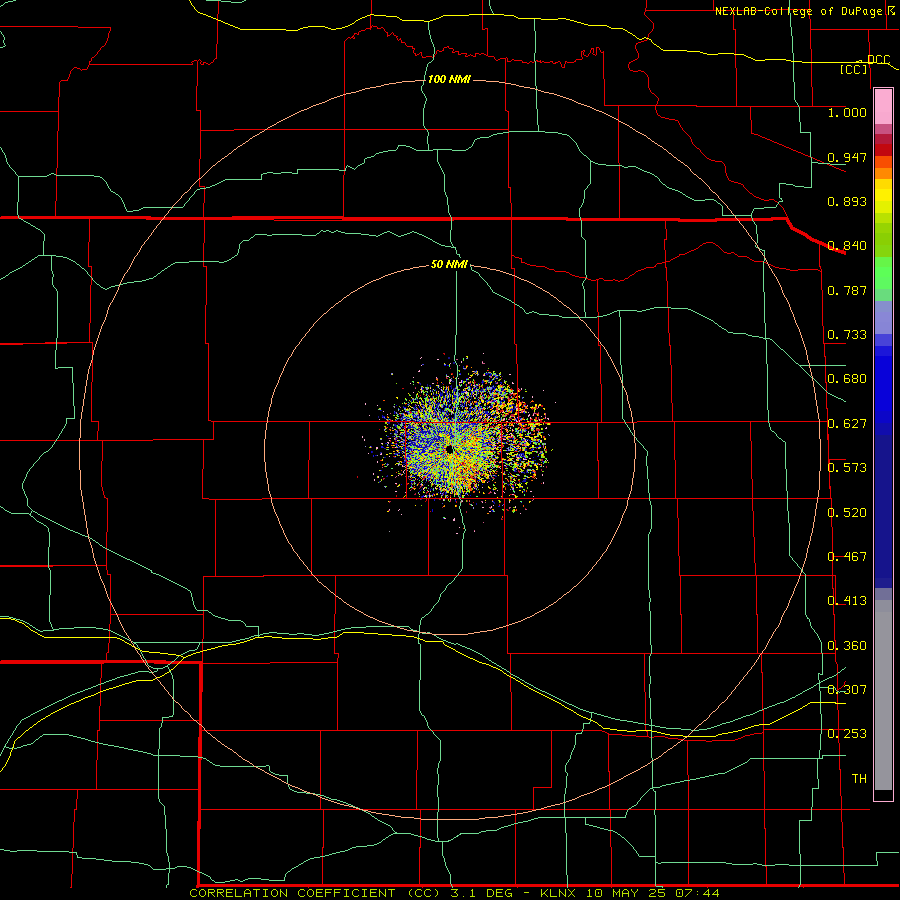Image resolution: width=900 pixels, height=900 pixels.
Task: Click the 0.360 scale value
Action: [847, 646]
